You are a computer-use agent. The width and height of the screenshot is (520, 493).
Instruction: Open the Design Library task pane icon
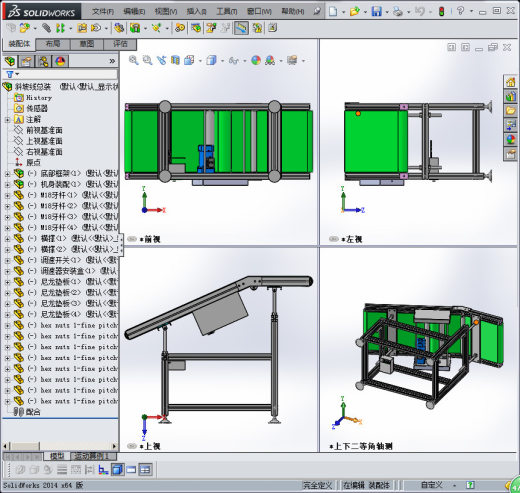point(511,96)
